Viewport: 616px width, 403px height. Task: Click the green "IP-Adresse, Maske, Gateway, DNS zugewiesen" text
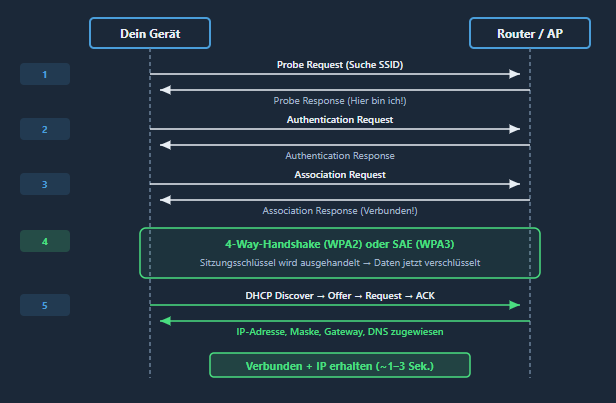[340, 332]
